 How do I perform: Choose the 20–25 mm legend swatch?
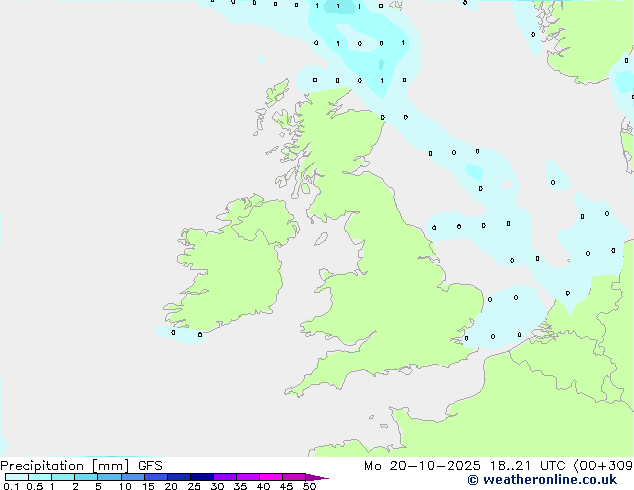[178, 477]
